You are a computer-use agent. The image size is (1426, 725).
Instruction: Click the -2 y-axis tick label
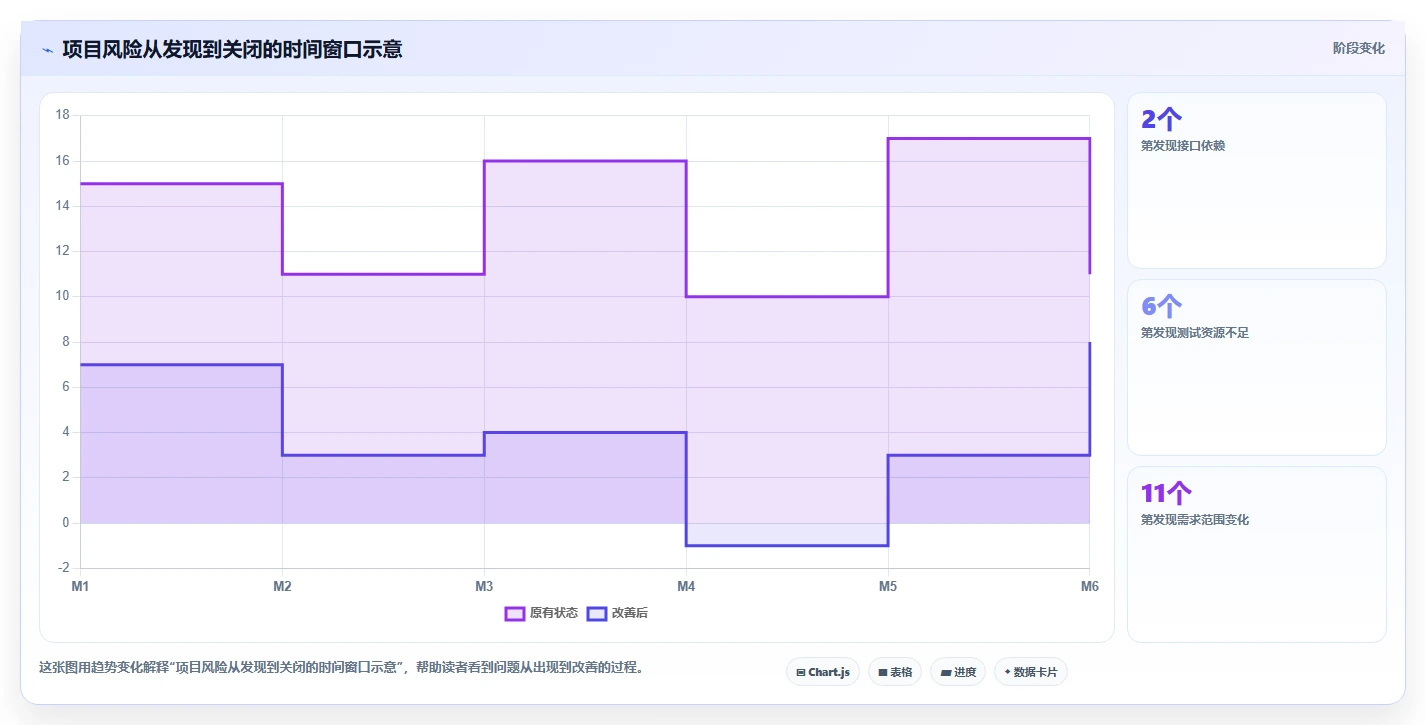point(63,568)
